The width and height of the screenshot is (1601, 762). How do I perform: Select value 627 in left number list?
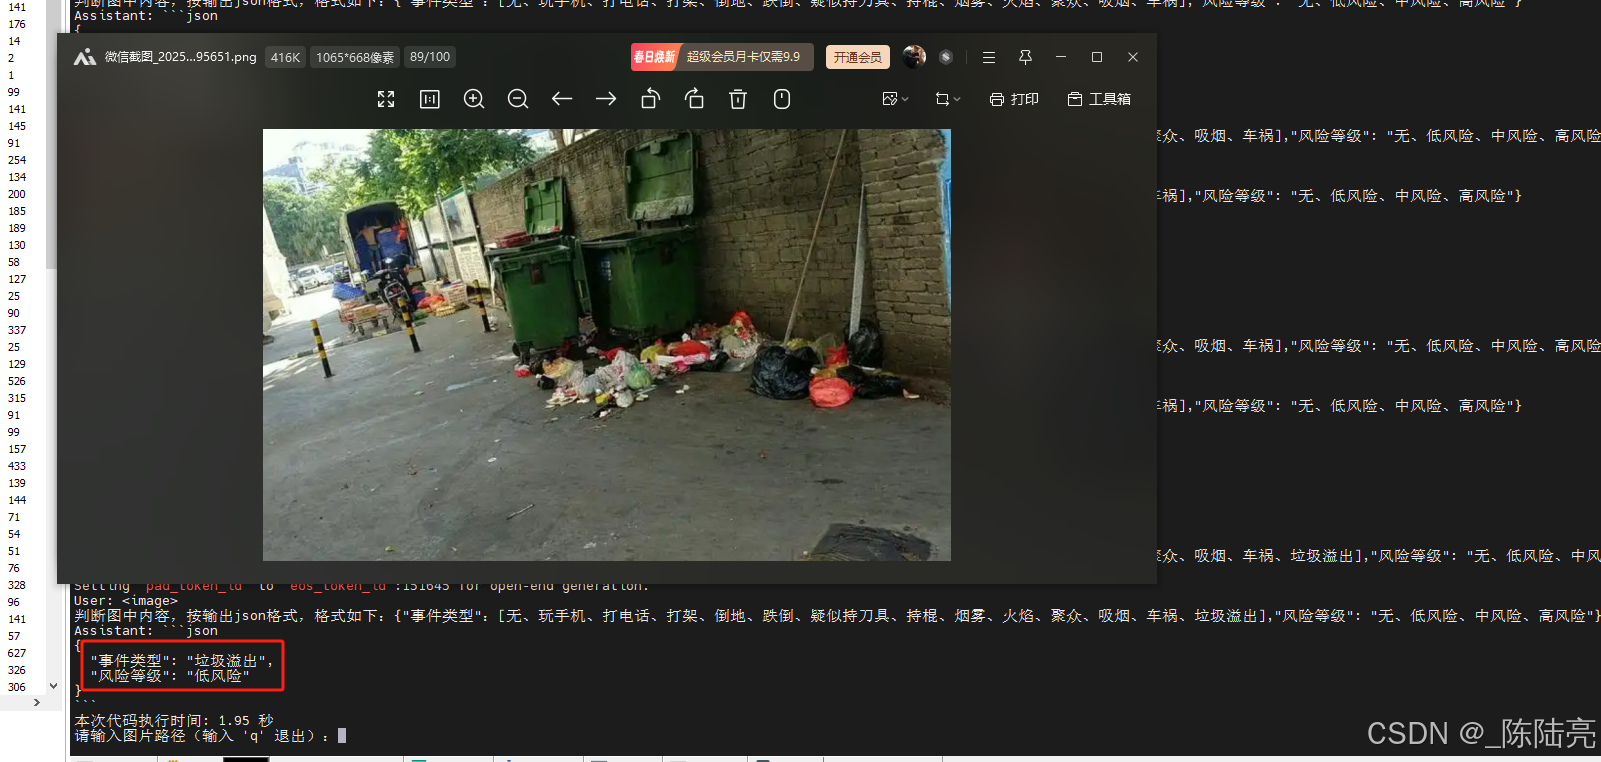17,653
